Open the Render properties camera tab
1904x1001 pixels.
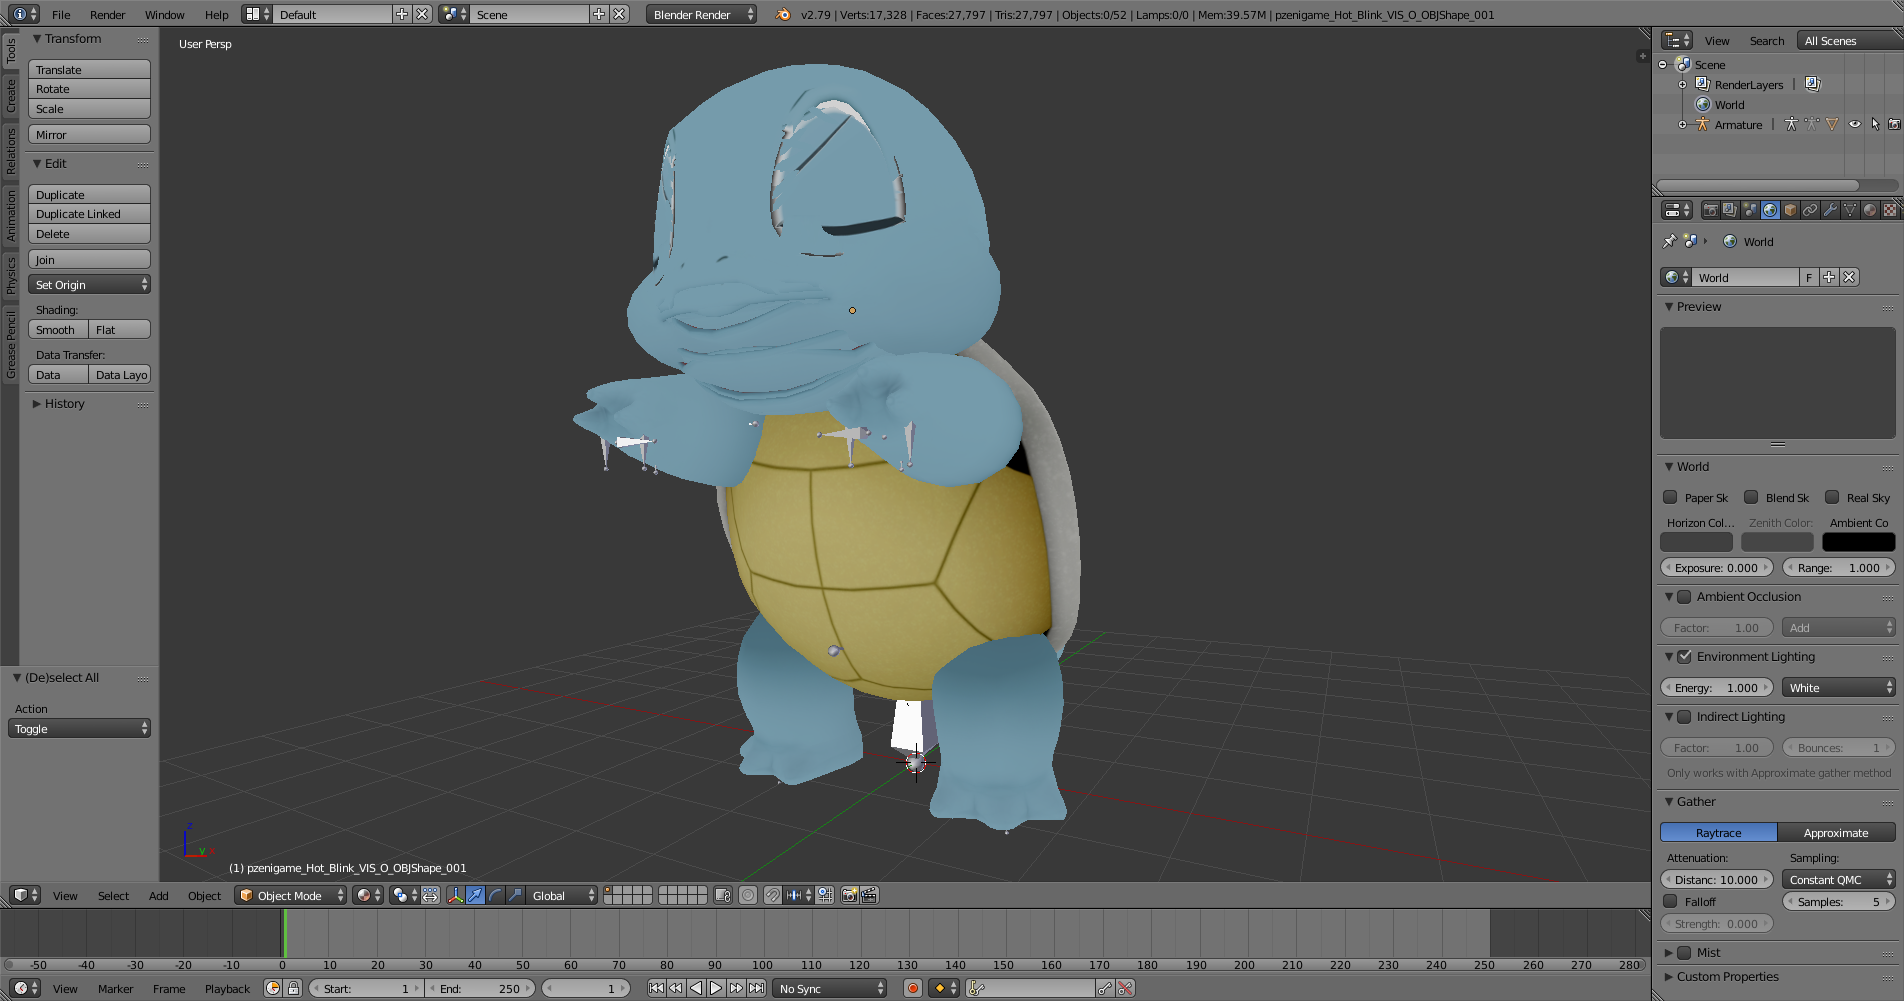coord(1710,210)
